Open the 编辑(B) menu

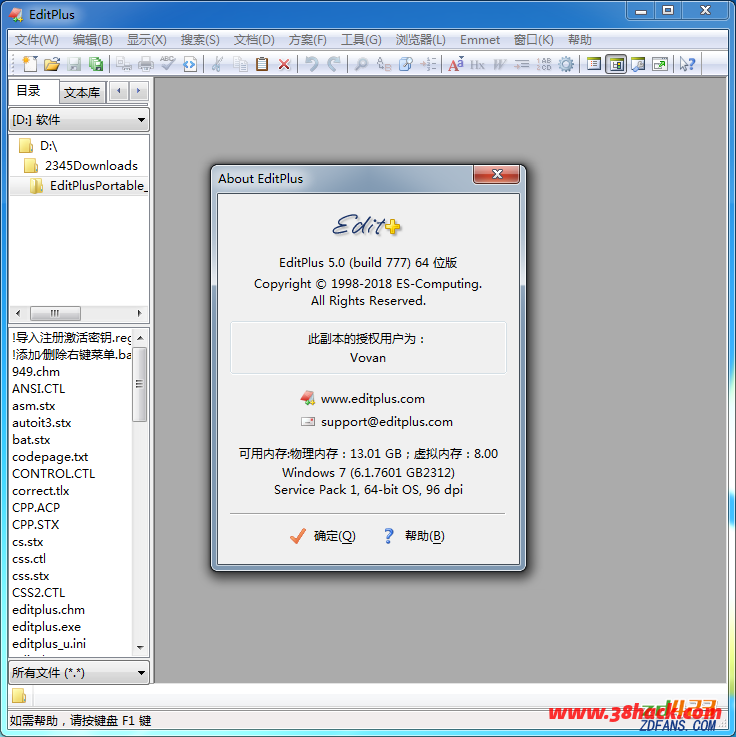(x=93, y=40)
